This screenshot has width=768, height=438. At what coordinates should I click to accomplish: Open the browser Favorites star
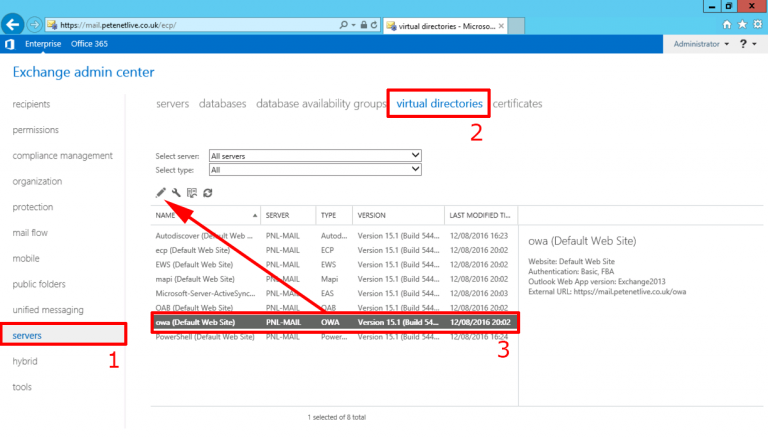tap(743, 24)
